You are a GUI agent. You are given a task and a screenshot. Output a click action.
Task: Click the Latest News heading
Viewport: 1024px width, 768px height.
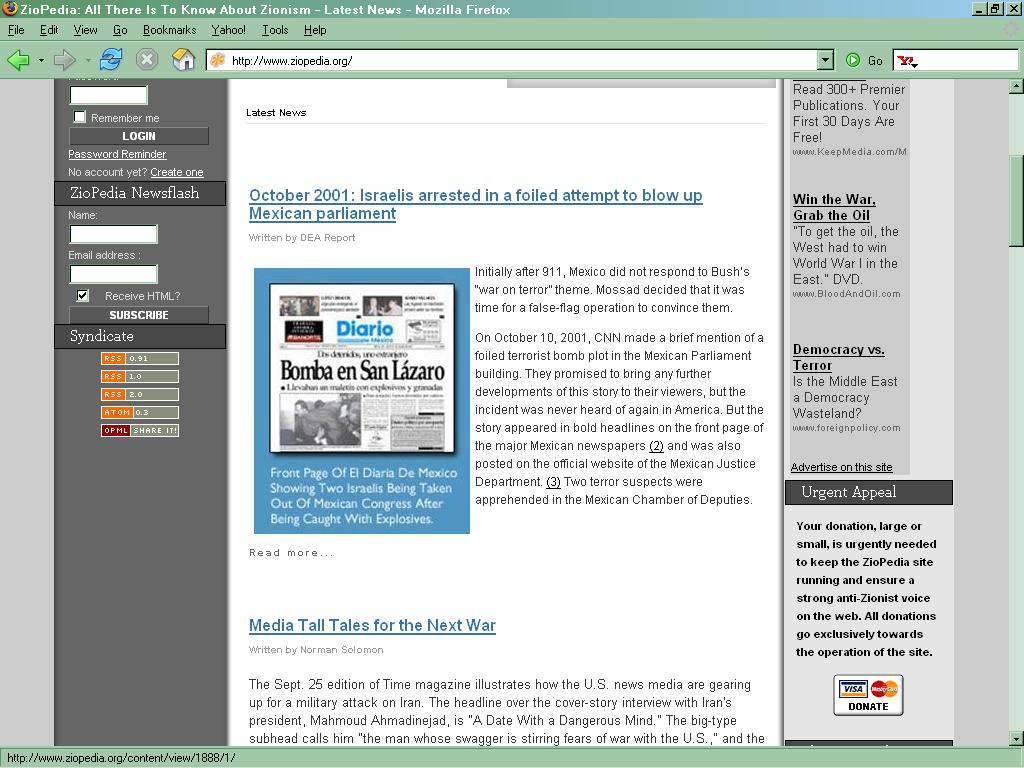pyautogui.click(x=276, y=112)
